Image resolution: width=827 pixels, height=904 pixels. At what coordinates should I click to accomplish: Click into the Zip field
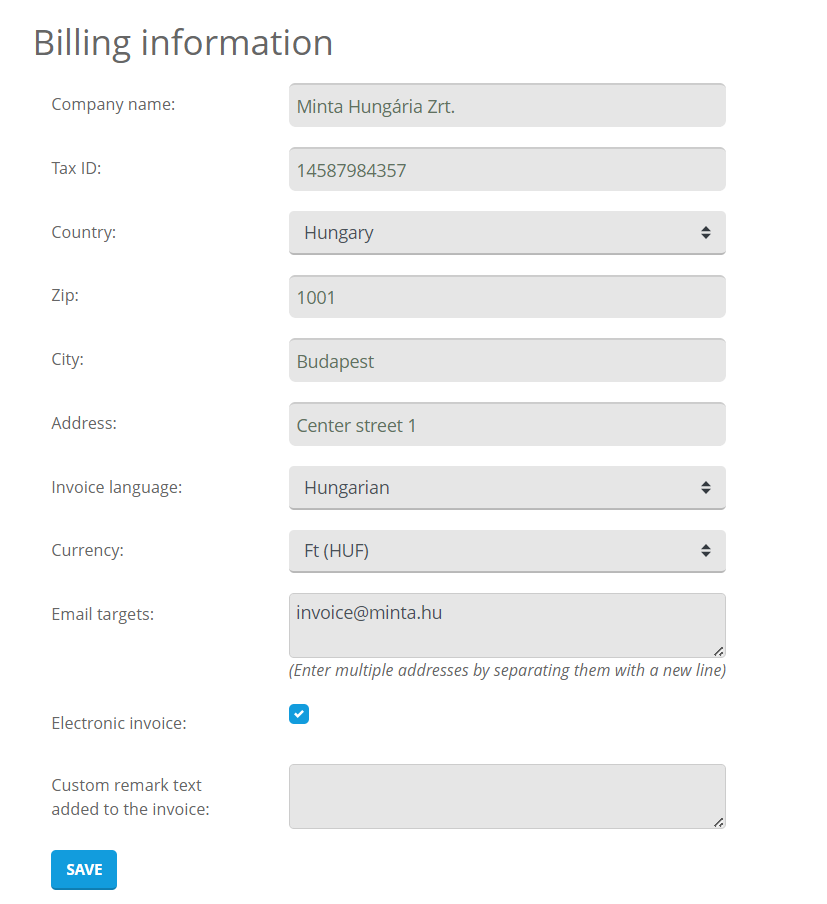[x=506, y=297]
